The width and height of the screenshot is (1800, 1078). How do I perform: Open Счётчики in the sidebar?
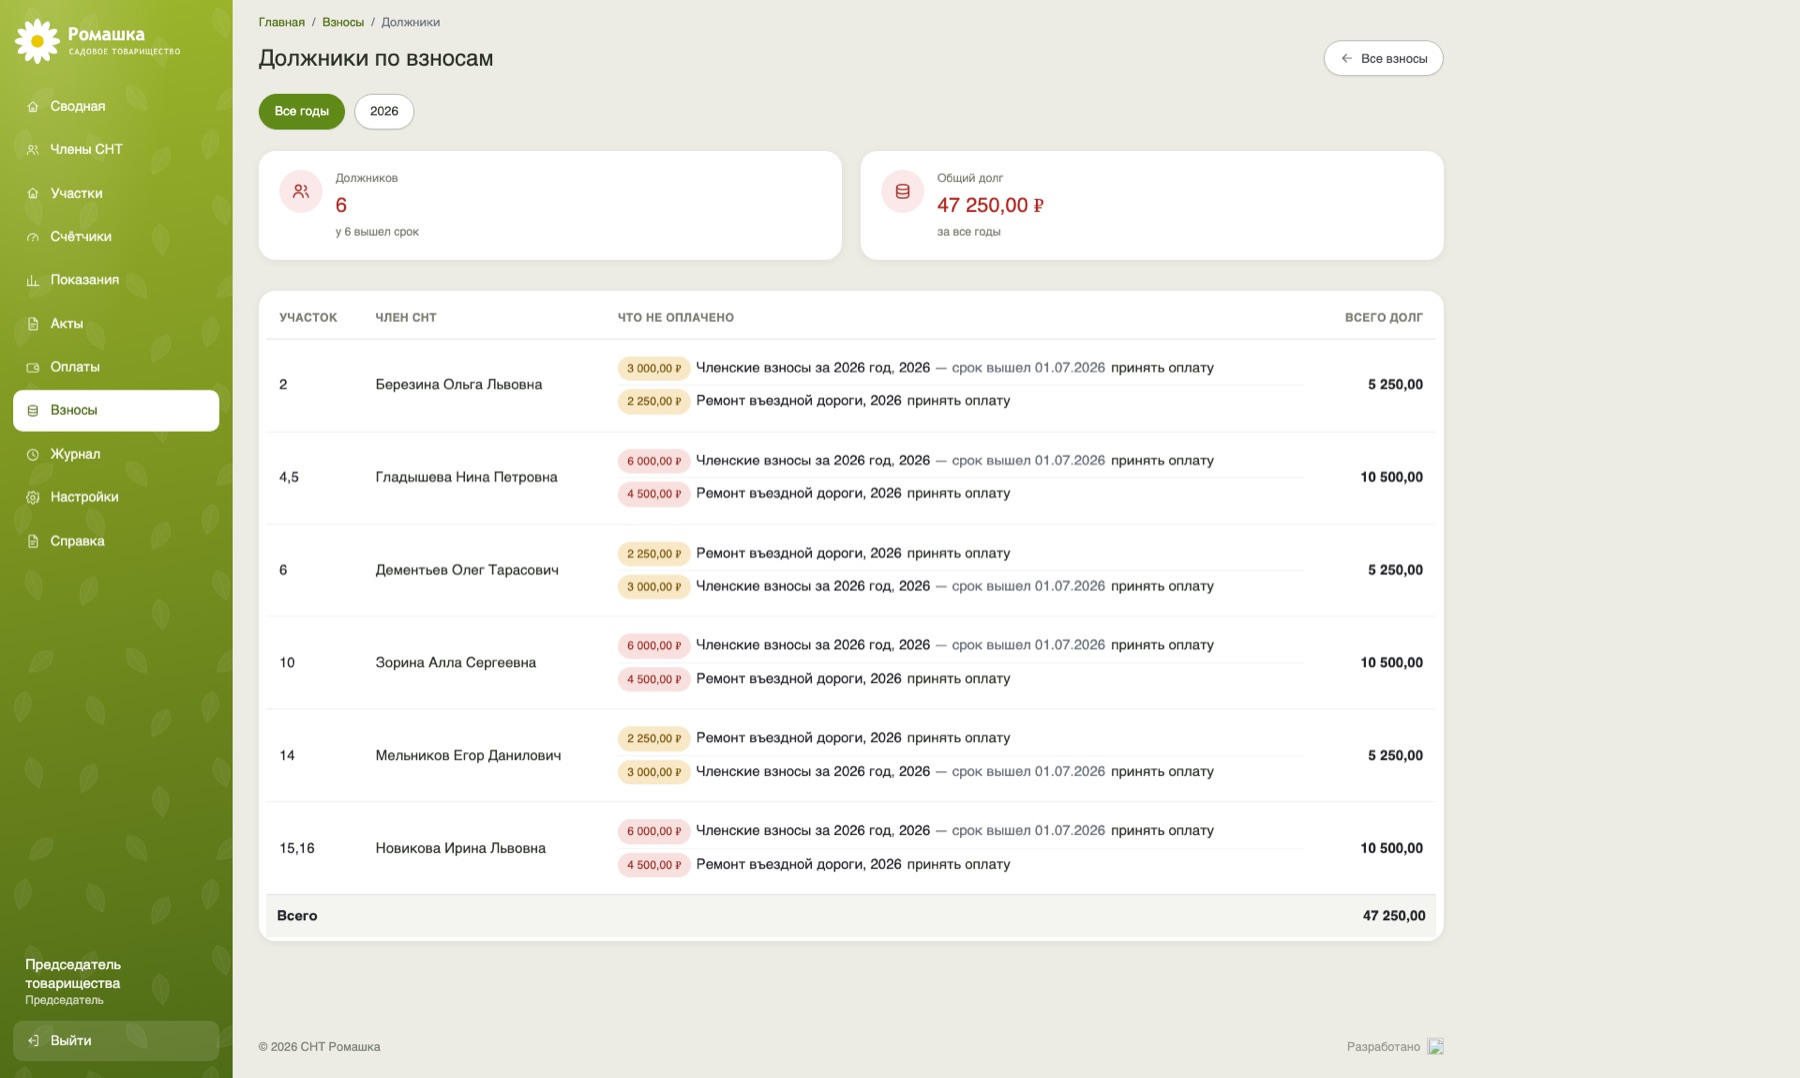[x=116, y=237]
